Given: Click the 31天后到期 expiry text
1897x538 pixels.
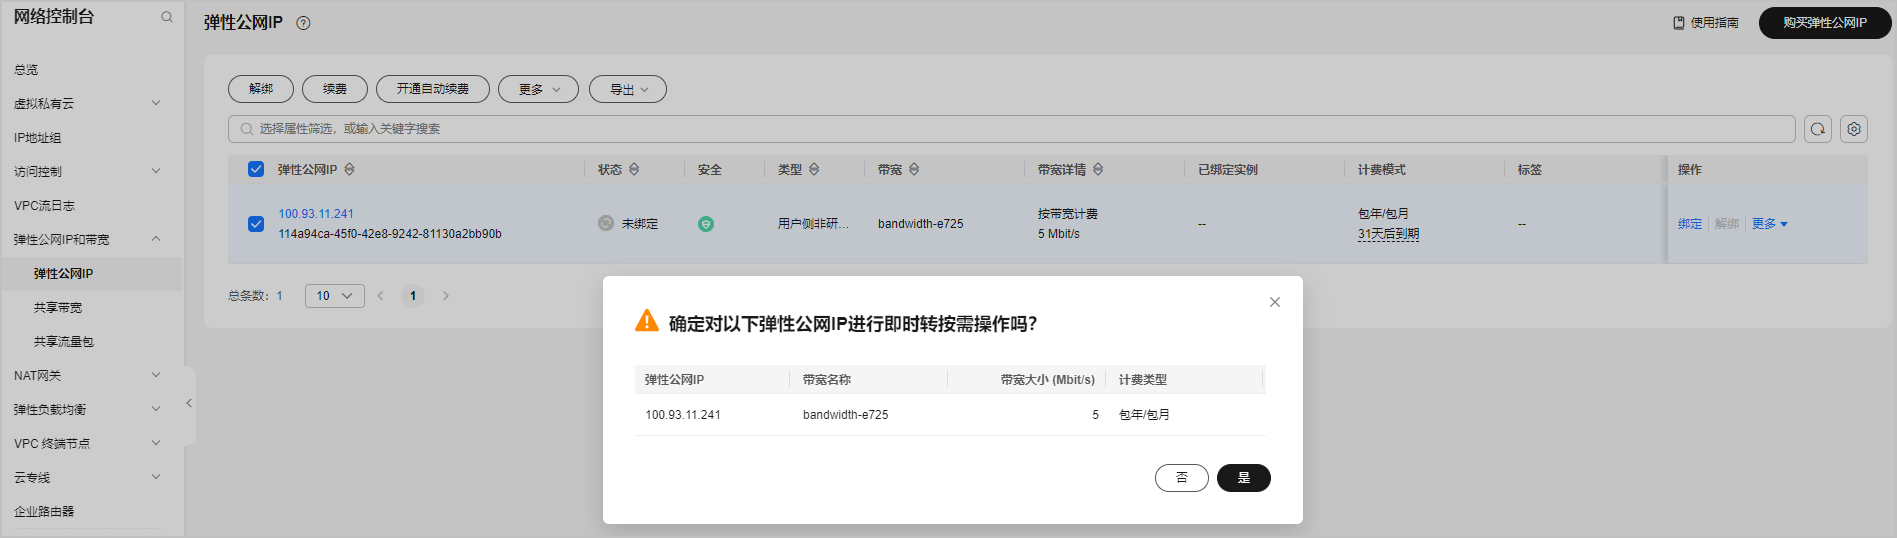Looking at the screenshot, I should (1388, 234).
